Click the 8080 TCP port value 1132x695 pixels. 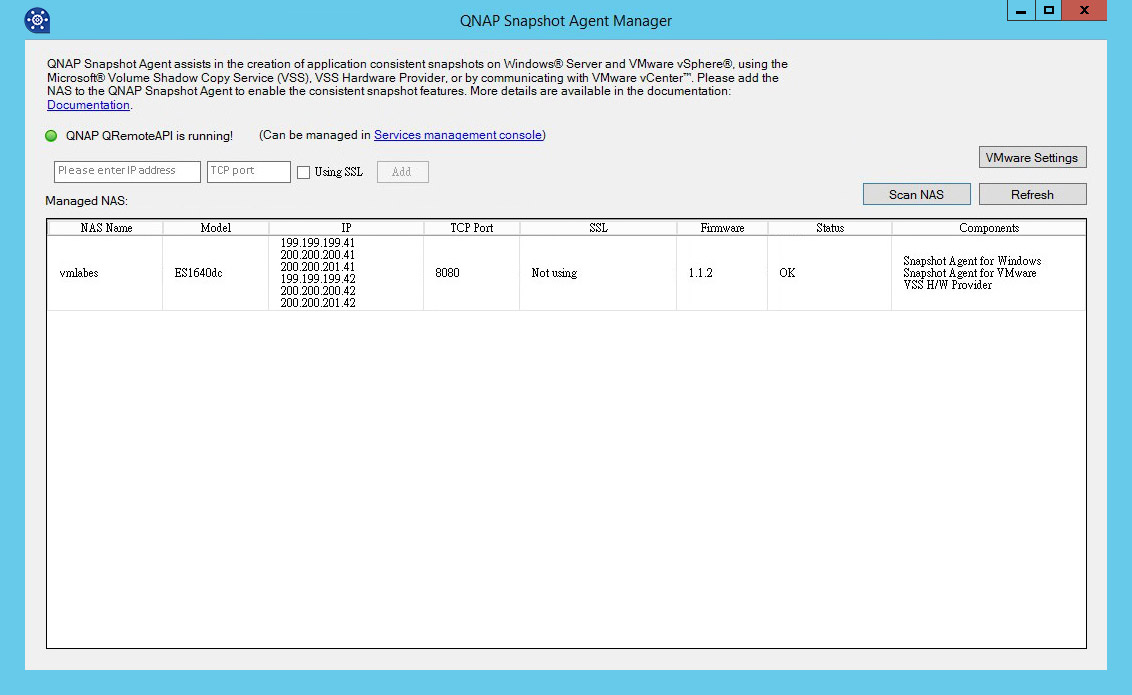448,273
